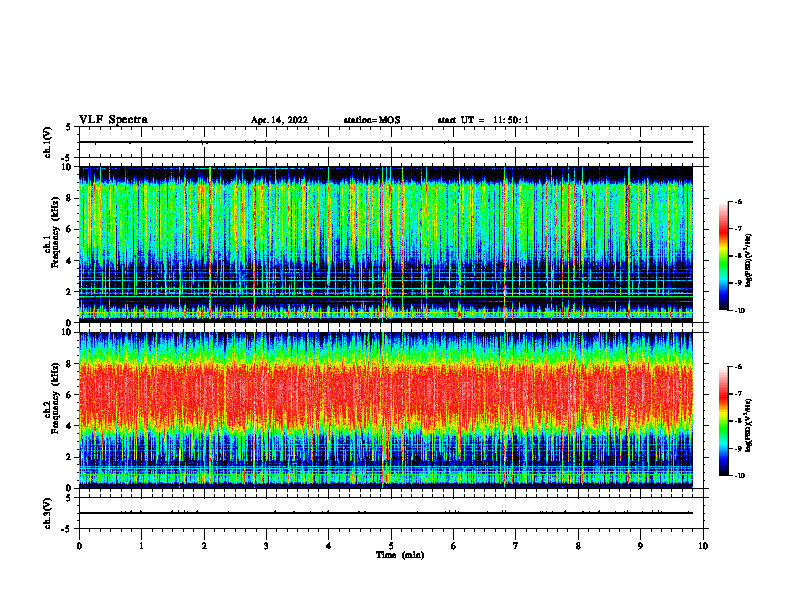Click the "VLF Spectra" title text

click(113, 120)
